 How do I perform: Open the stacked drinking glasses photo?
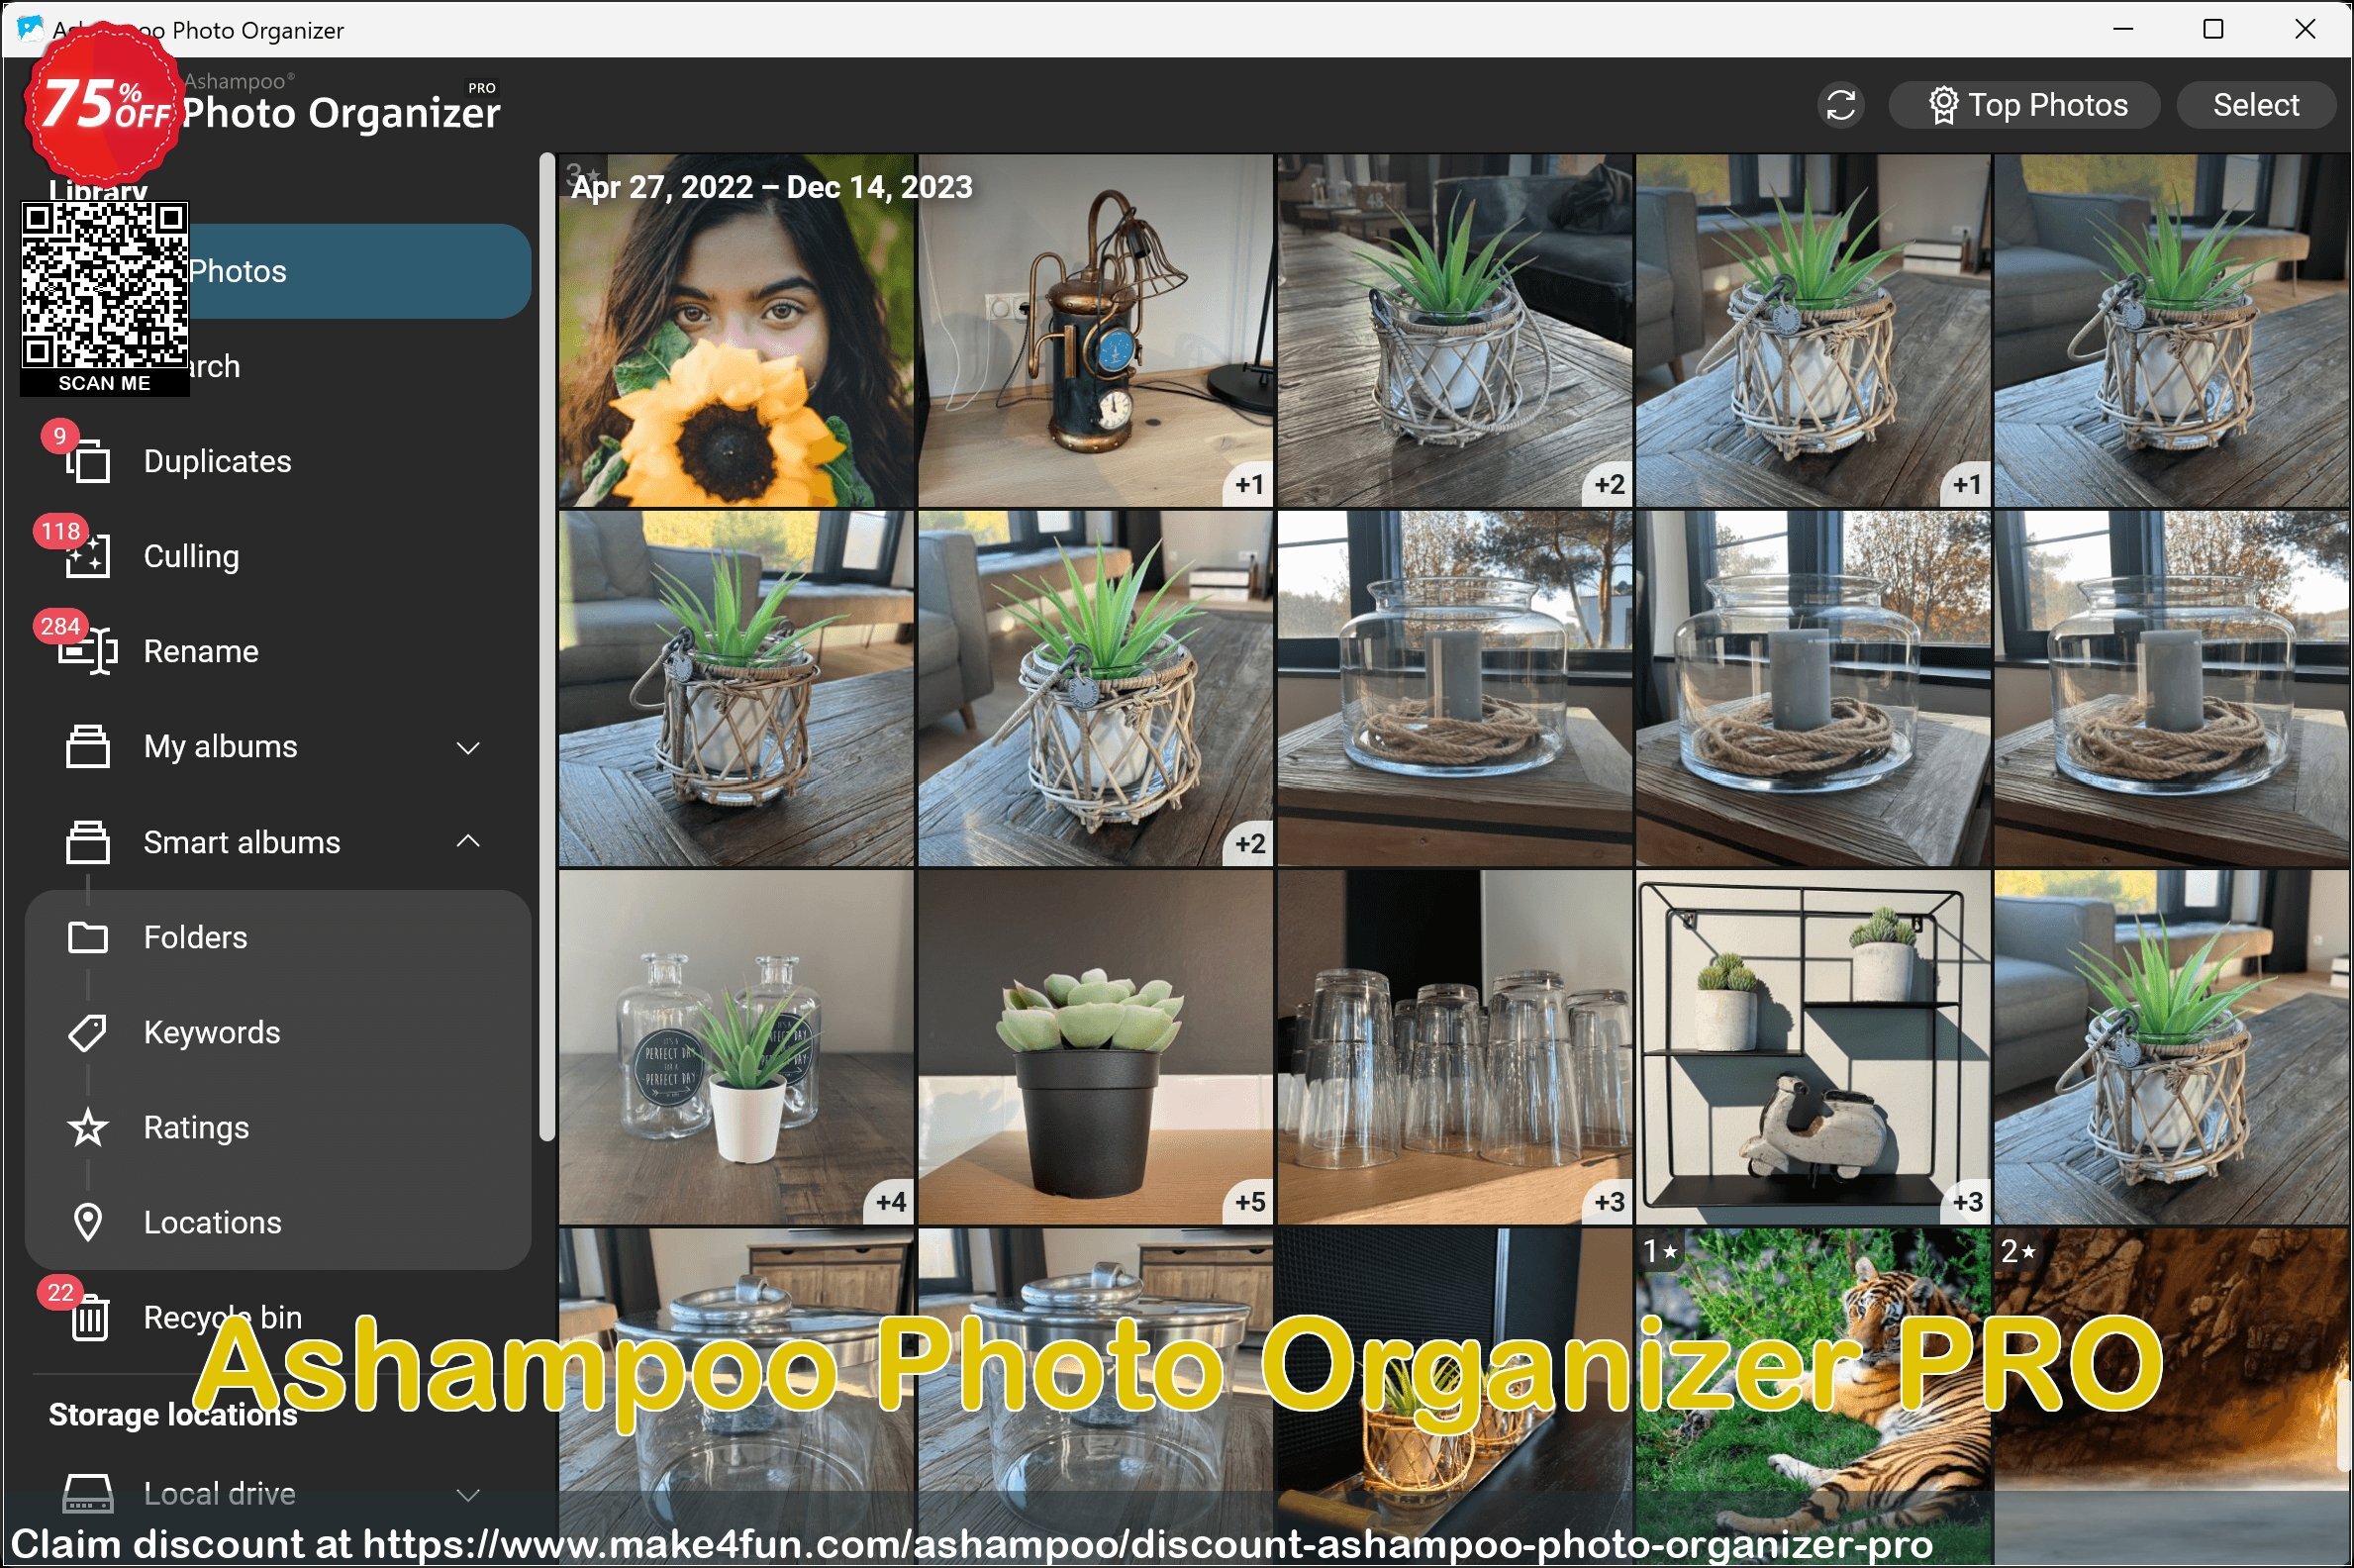pyautogui.click(x=1454, y=1047)
